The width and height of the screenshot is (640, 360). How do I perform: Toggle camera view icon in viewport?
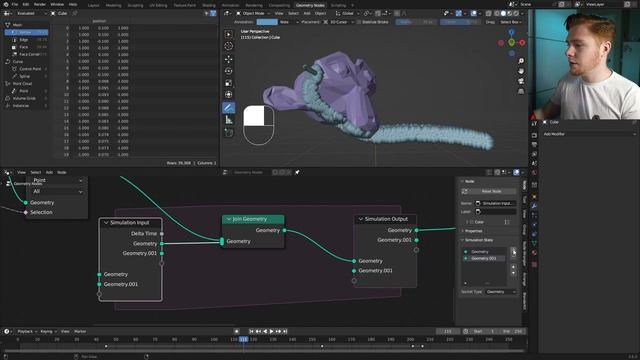[x=521, y=81]
